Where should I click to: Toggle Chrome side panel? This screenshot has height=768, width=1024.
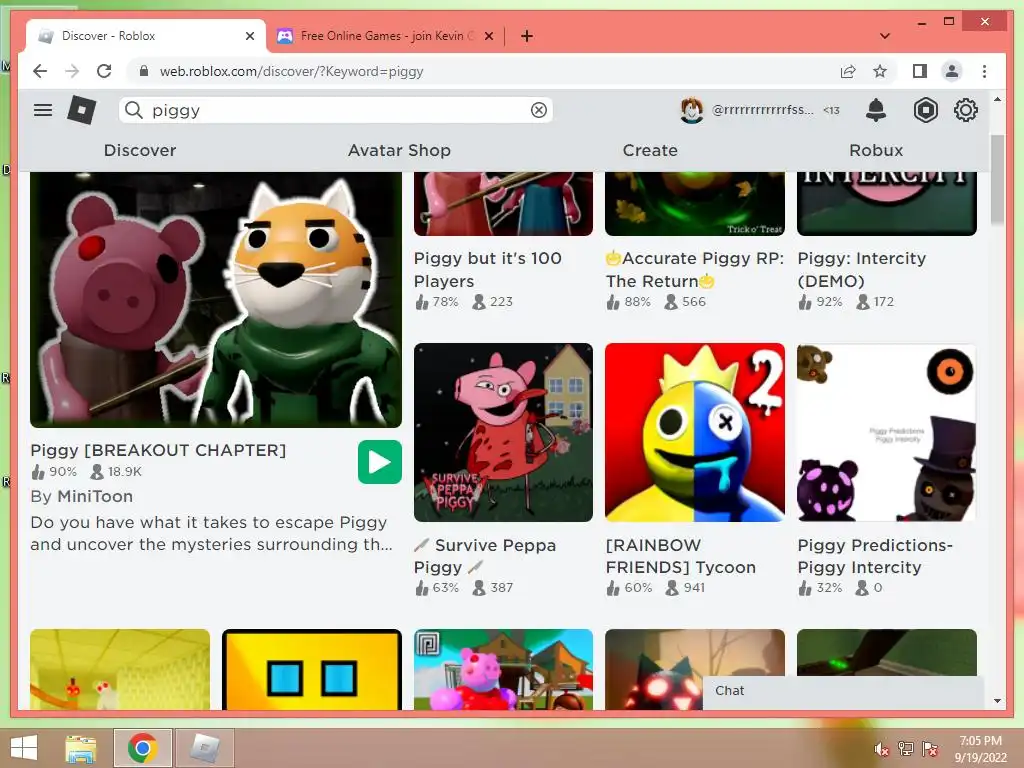point(920,71)
